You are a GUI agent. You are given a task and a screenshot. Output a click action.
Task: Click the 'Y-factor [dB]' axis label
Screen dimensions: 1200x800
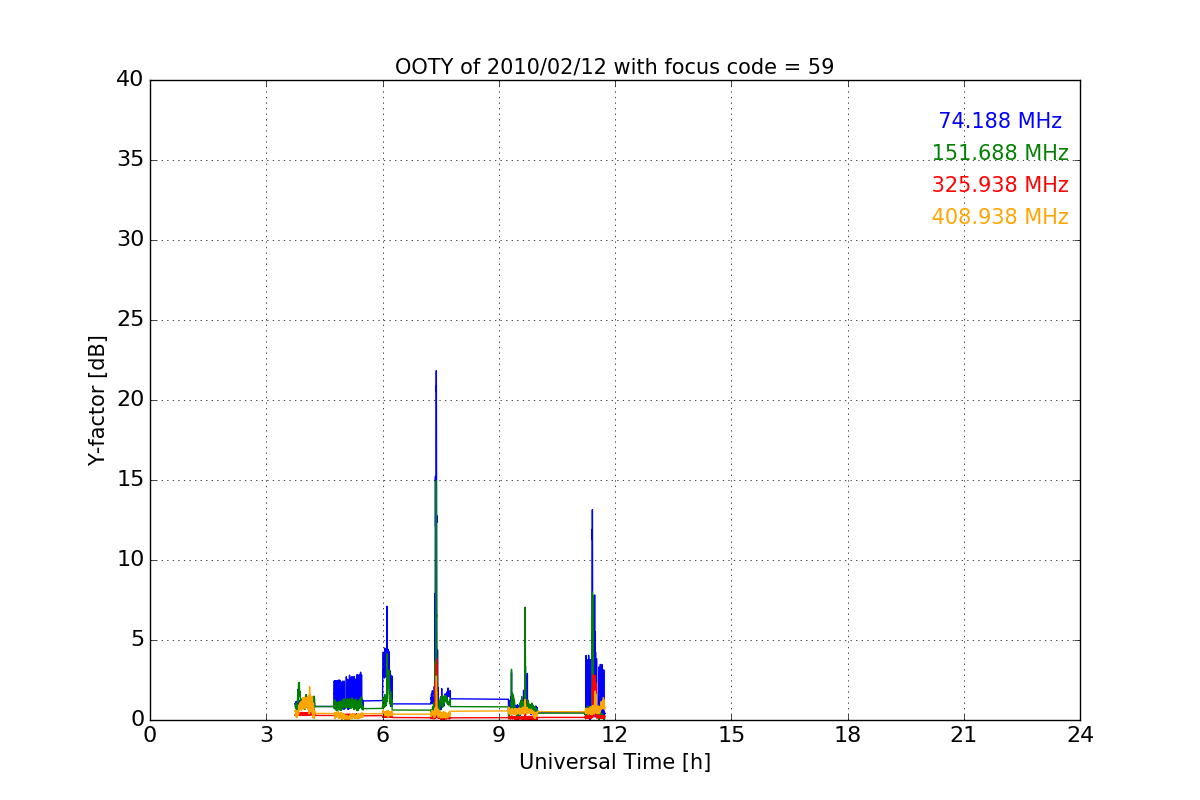97,400
